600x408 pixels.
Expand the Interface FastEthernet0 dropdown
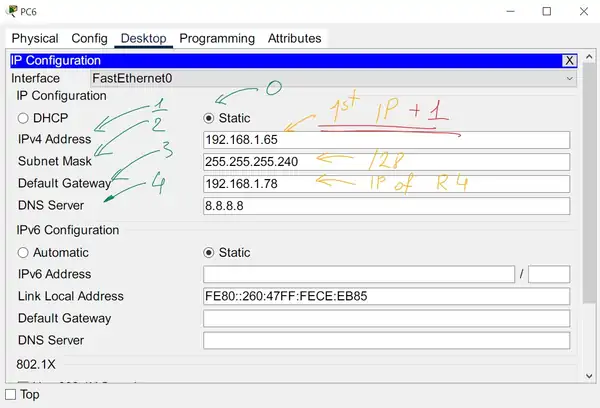pos(330,78)
